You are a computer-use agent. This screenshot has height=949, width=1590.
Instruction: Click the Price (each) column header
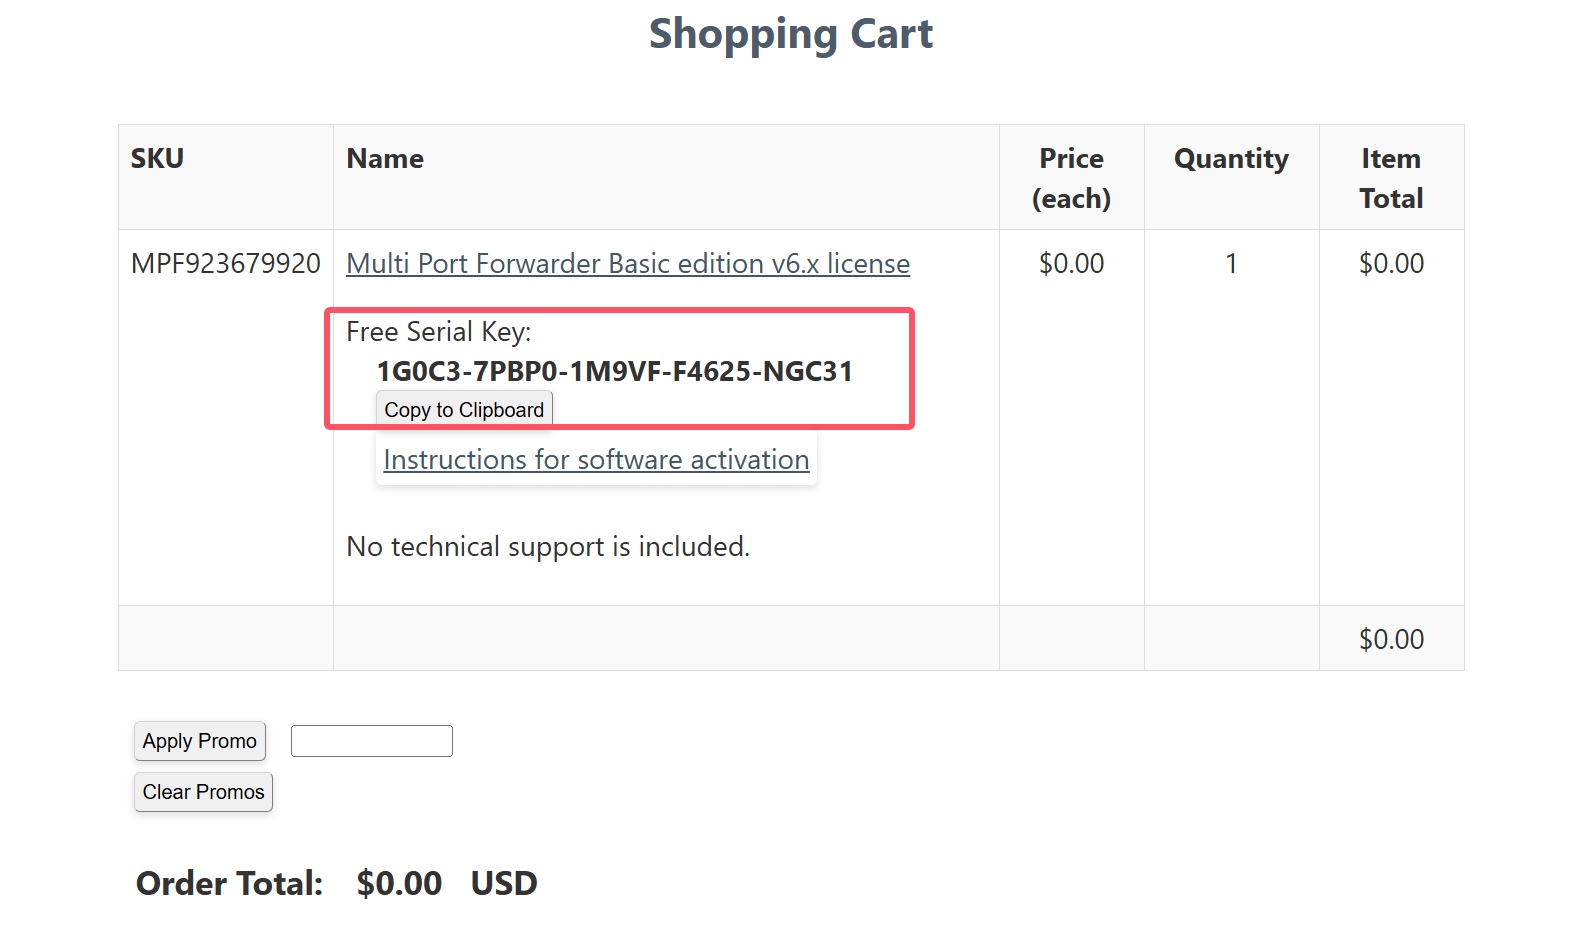1071,178
